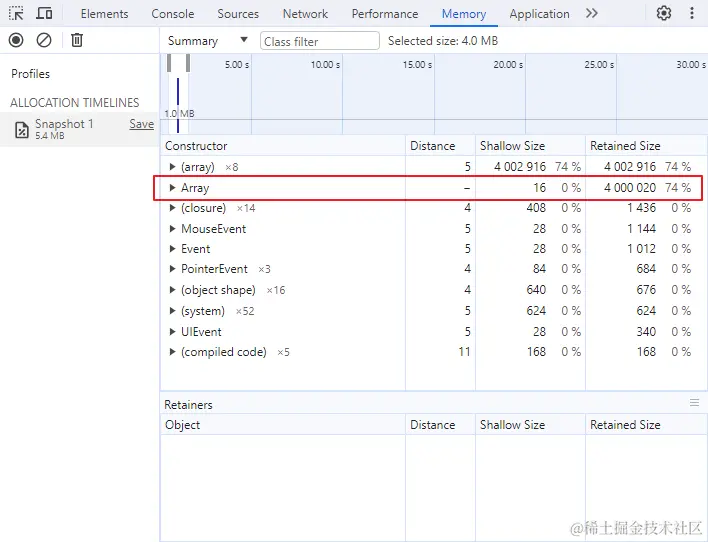Open the Application tab
Screen dimensions: 708x542
(539, 14)
